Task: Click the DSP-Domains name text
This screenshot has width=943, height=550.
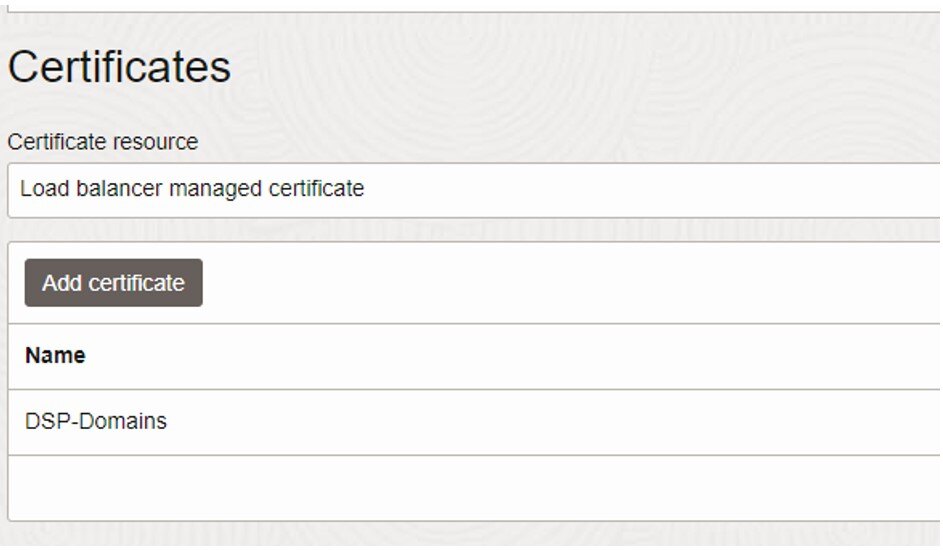Action: point(96,421)
